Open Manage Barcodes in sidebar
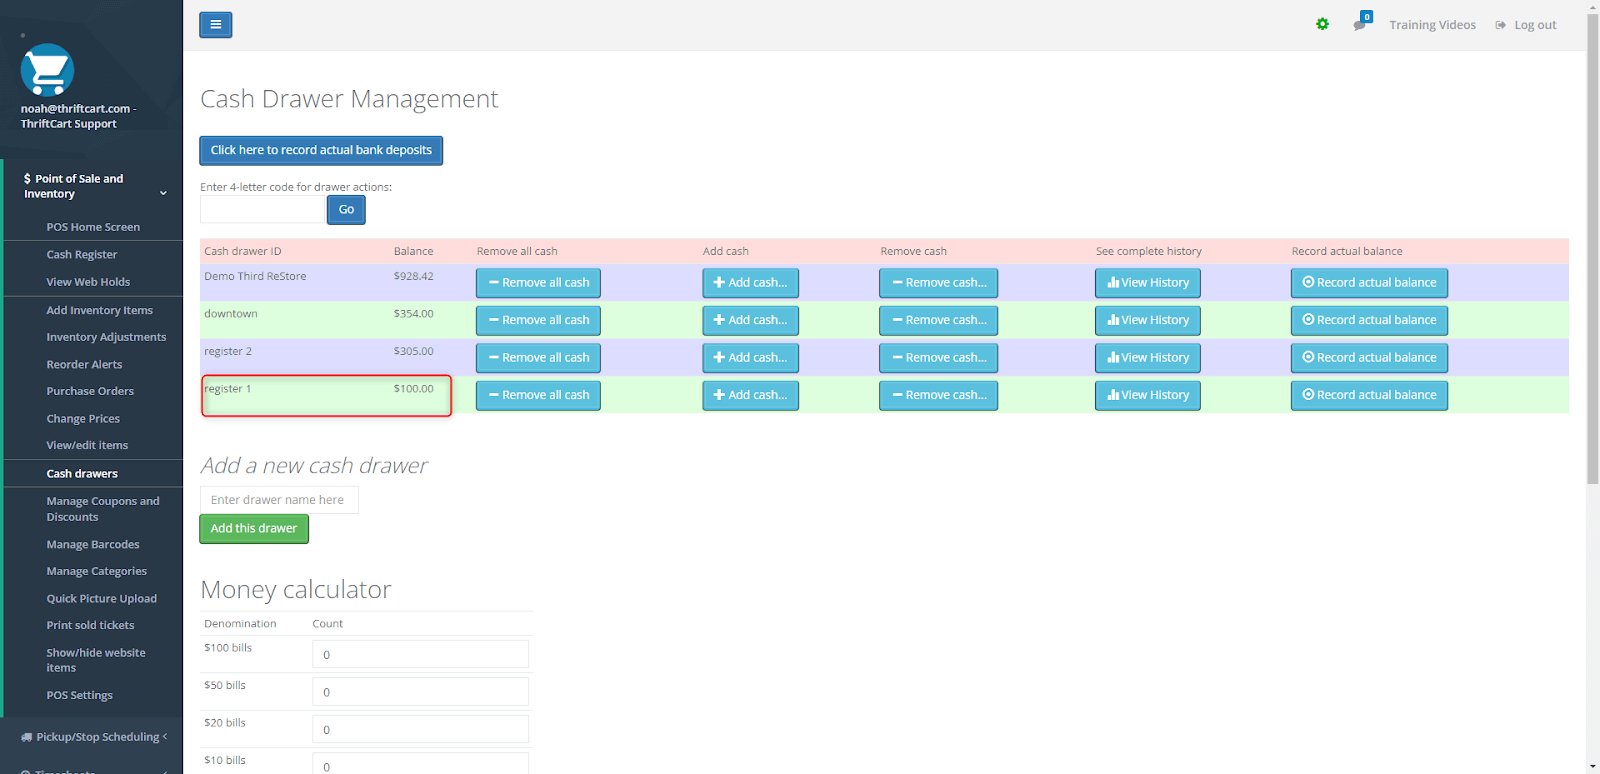1600x774 pixels. pyautogui.click(x=93, y=545)
